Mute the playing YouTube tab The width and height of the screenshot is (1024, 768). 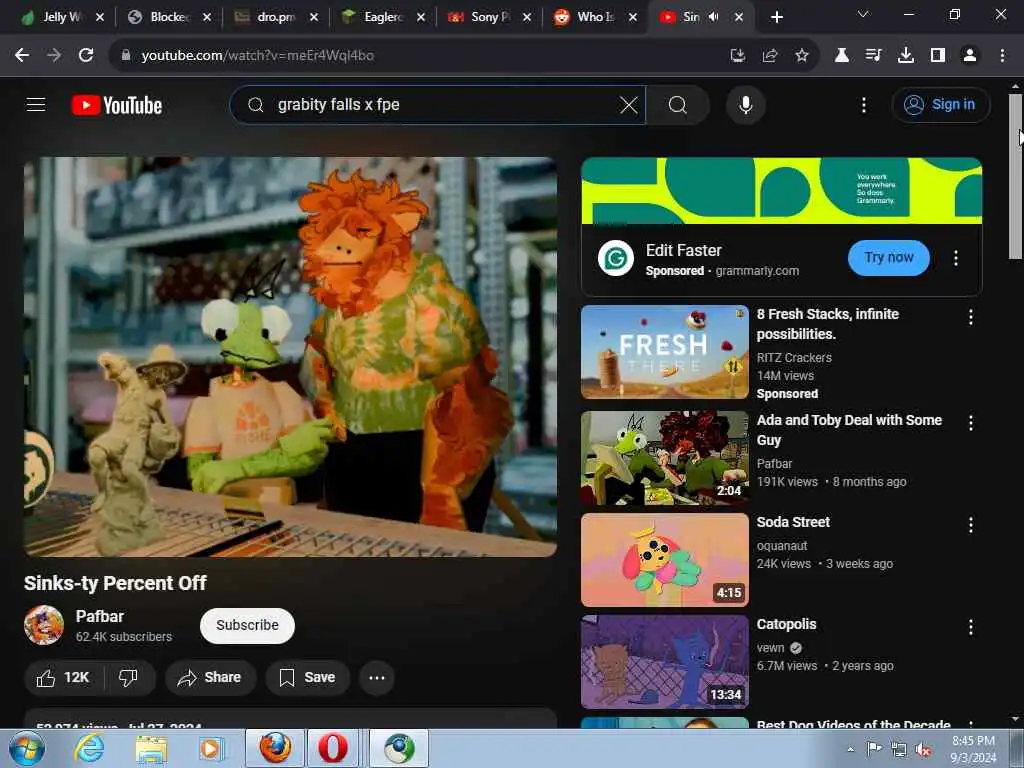713,17
